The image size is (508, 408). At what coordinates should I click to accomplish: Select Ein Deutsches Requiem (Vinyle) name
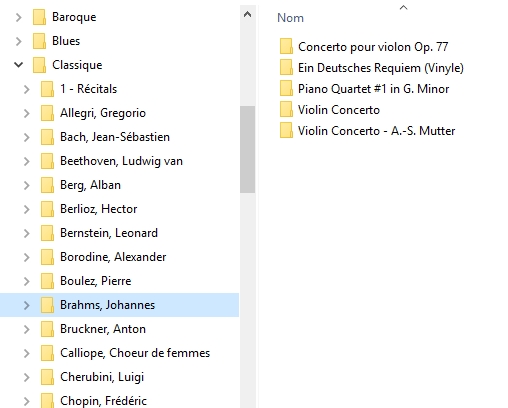tap(381, 68)
